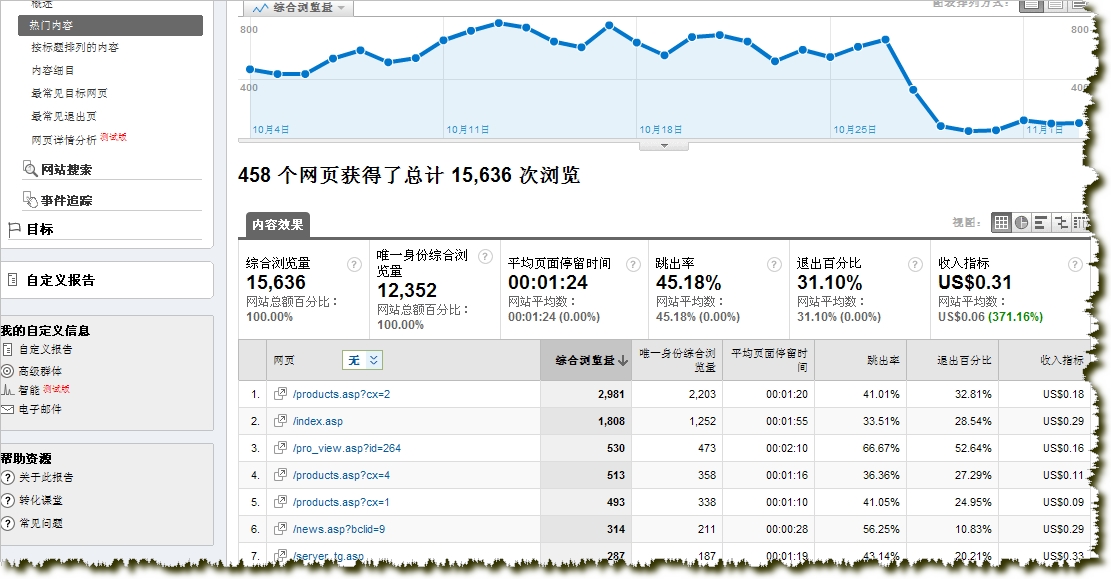
Task: Select the 内容效果 tab
Action: point(278,225)
